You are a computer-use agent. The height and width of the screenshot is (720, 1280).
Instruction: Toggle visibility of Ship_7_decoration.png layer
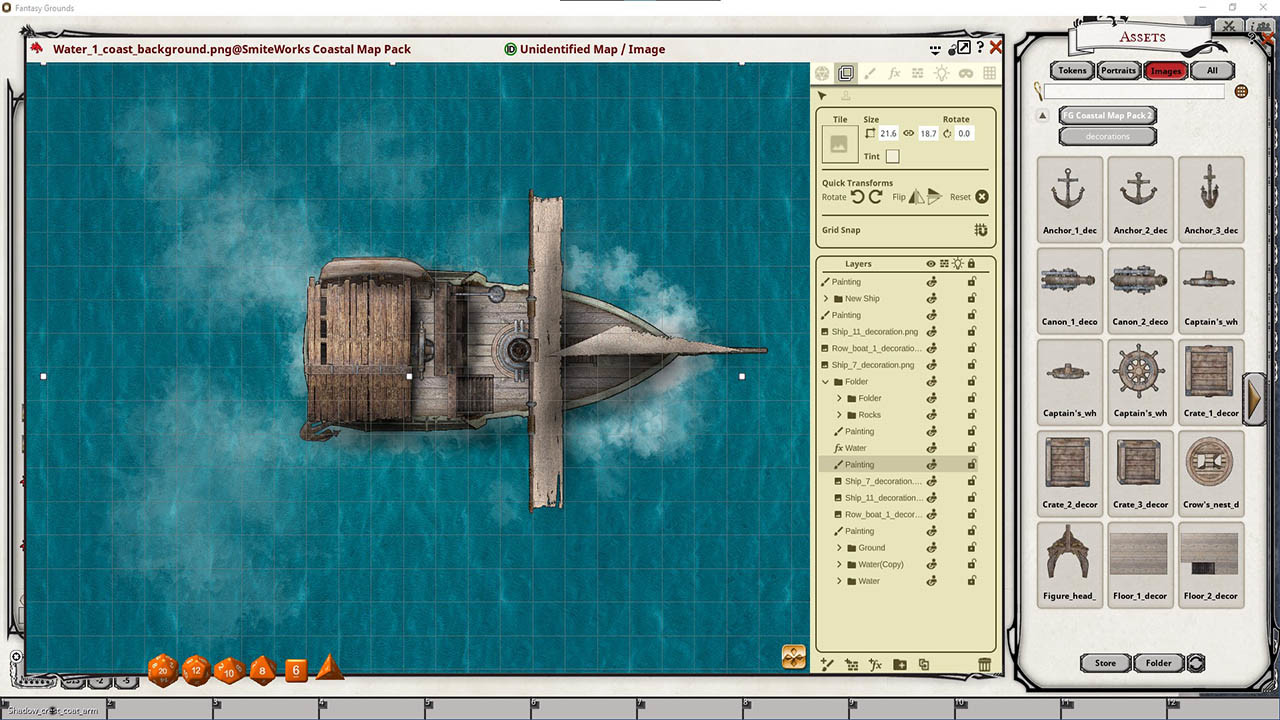(x=931, y=365)
